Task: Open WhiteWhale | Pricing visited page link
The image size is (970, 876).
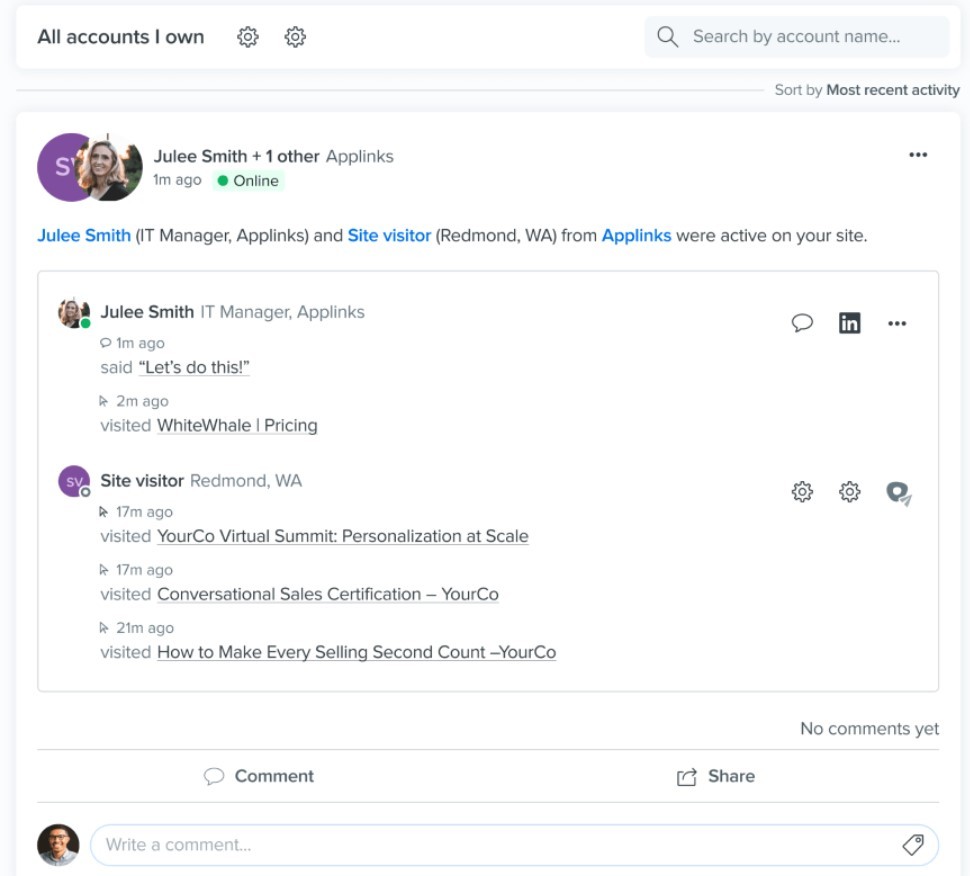Action: pyautogui.click(x=237, y=425)
